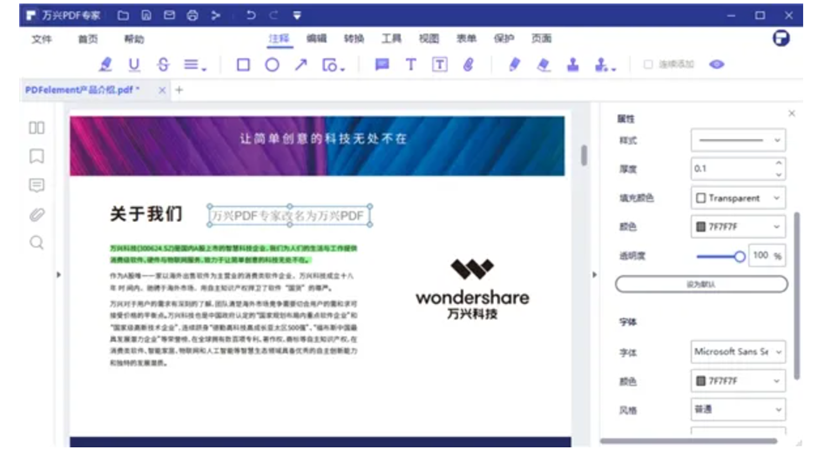Select the Oval shape tool
The width and height of the screenshot is (831, 463).
click(x=272, y=65)
